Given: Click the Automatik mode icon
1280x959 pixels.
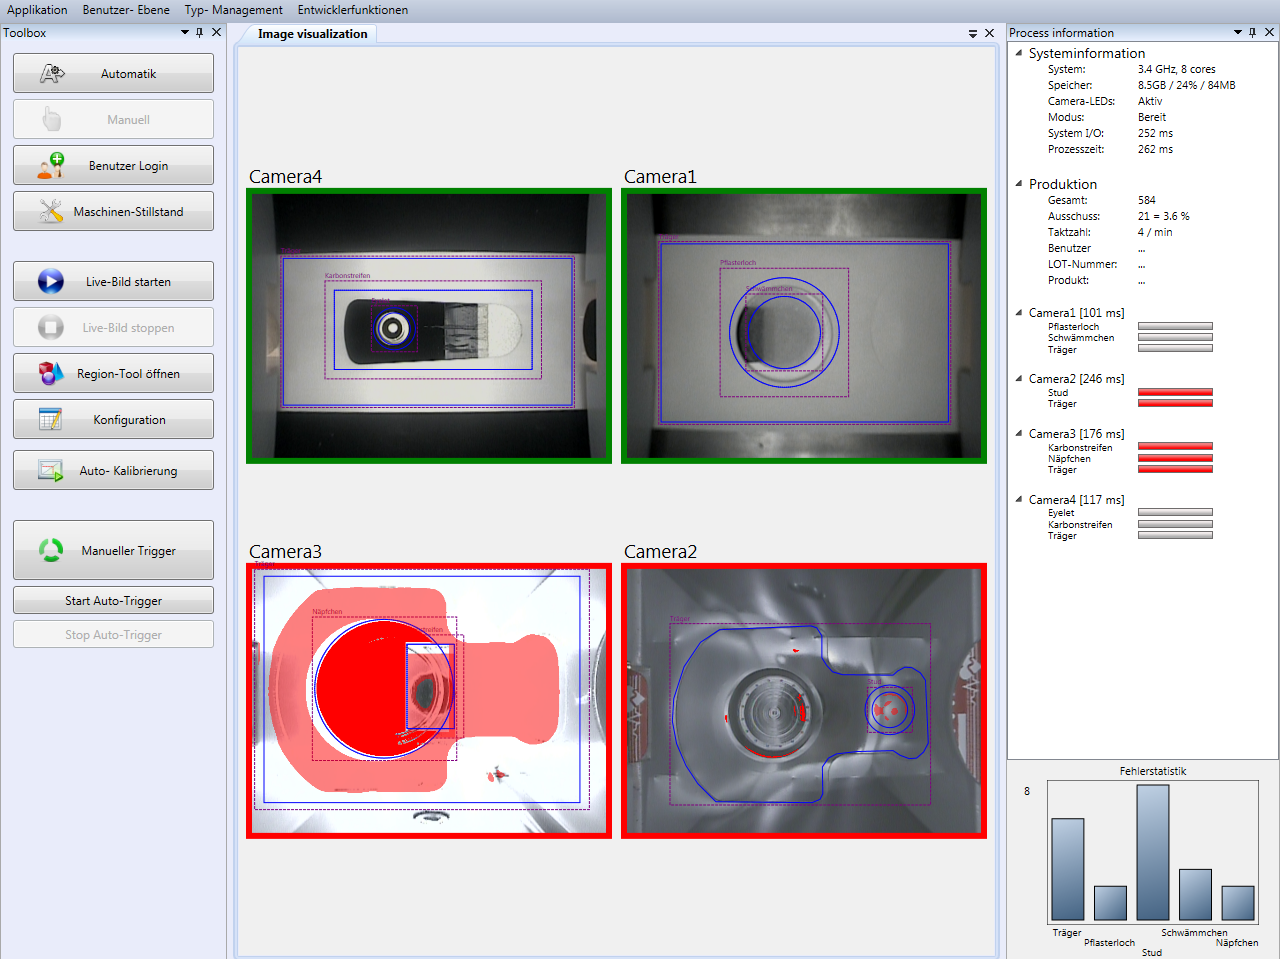Looking at the screenshot, I should [x=51, y=73].
